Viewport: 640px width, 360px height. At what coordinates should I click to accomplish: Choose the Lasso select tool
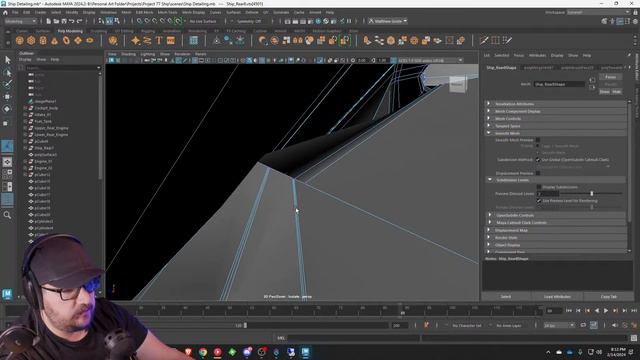[x=7, y=73]
